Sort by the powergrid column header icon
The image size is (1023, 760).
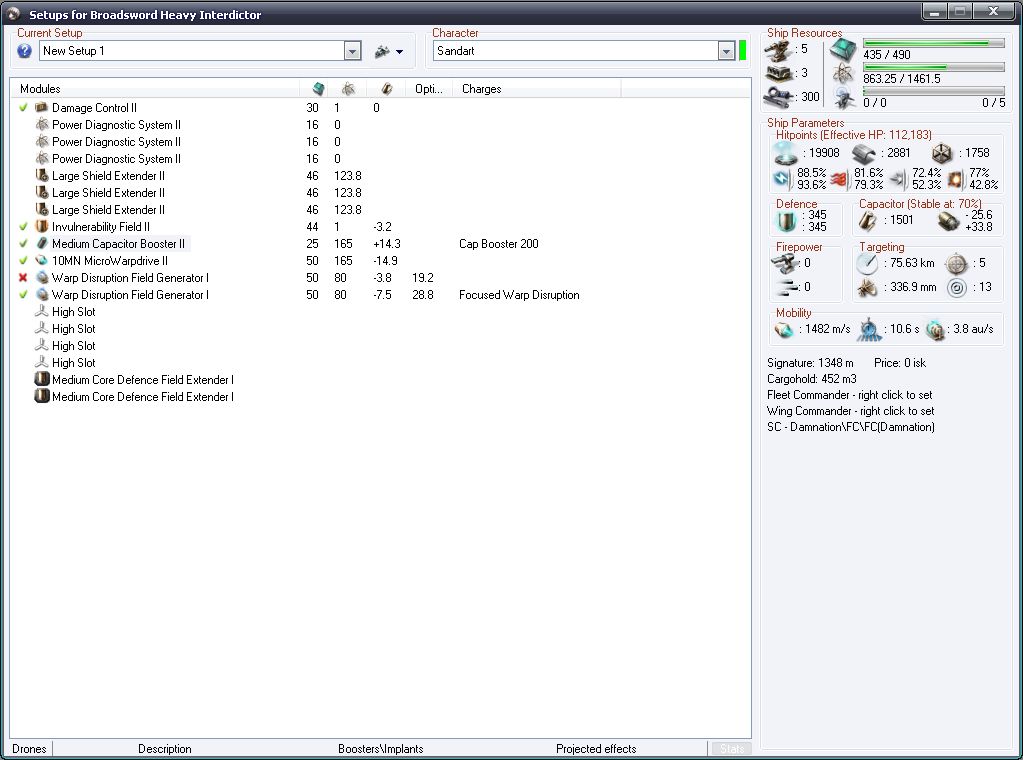[x=348, y=89]
